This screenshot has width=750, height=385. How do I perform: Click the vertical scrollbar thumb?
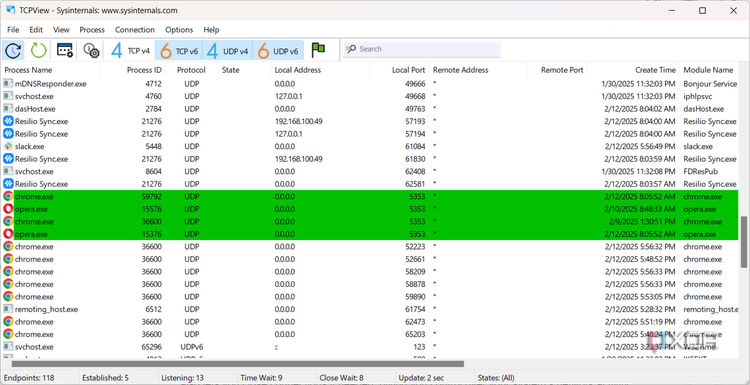click(744, 242)
